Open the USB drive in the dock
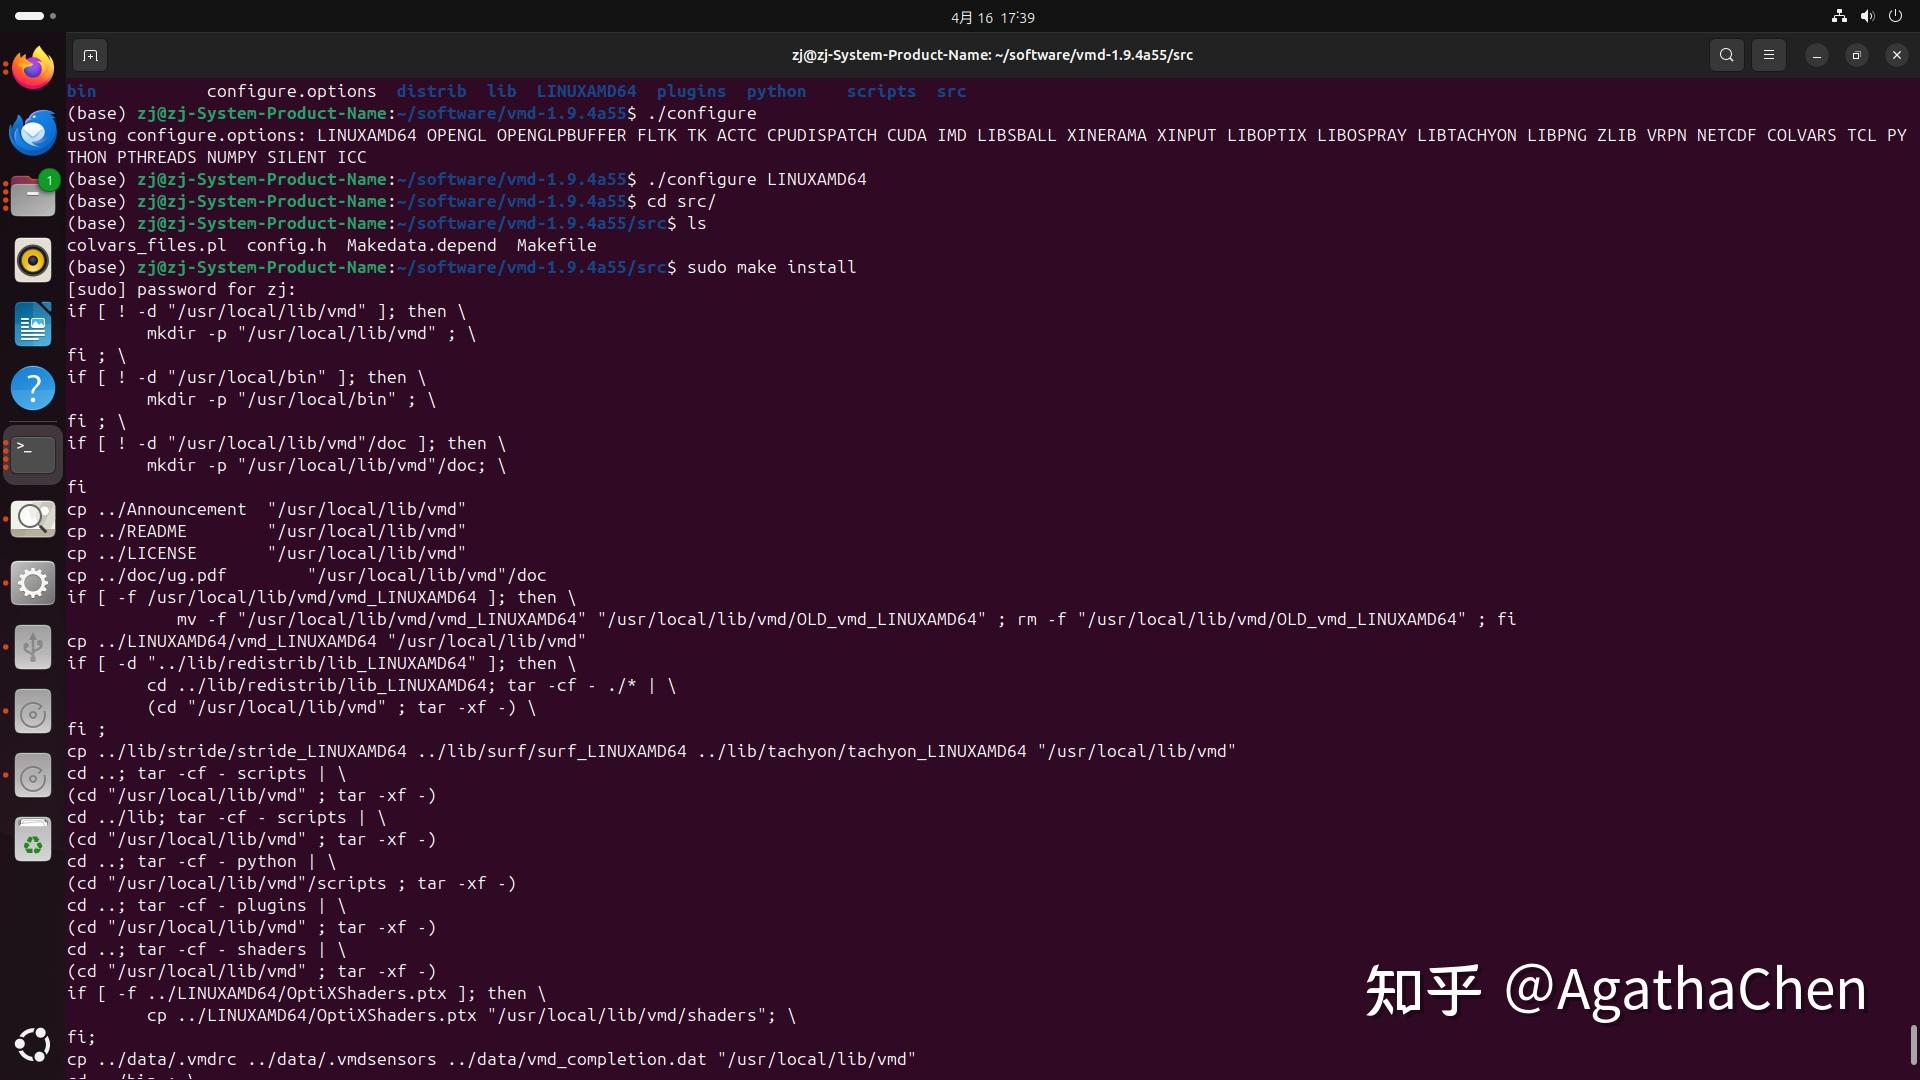Screen dimensions: 1920x1080 pyautogui.click(x=33, y=647)
